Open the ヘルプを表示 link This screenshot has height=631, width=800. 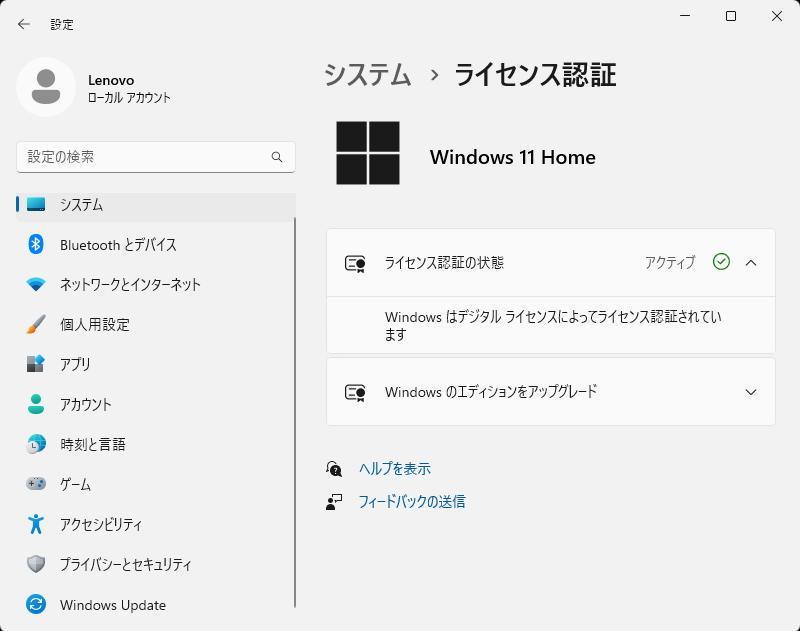tap(395, 468)
